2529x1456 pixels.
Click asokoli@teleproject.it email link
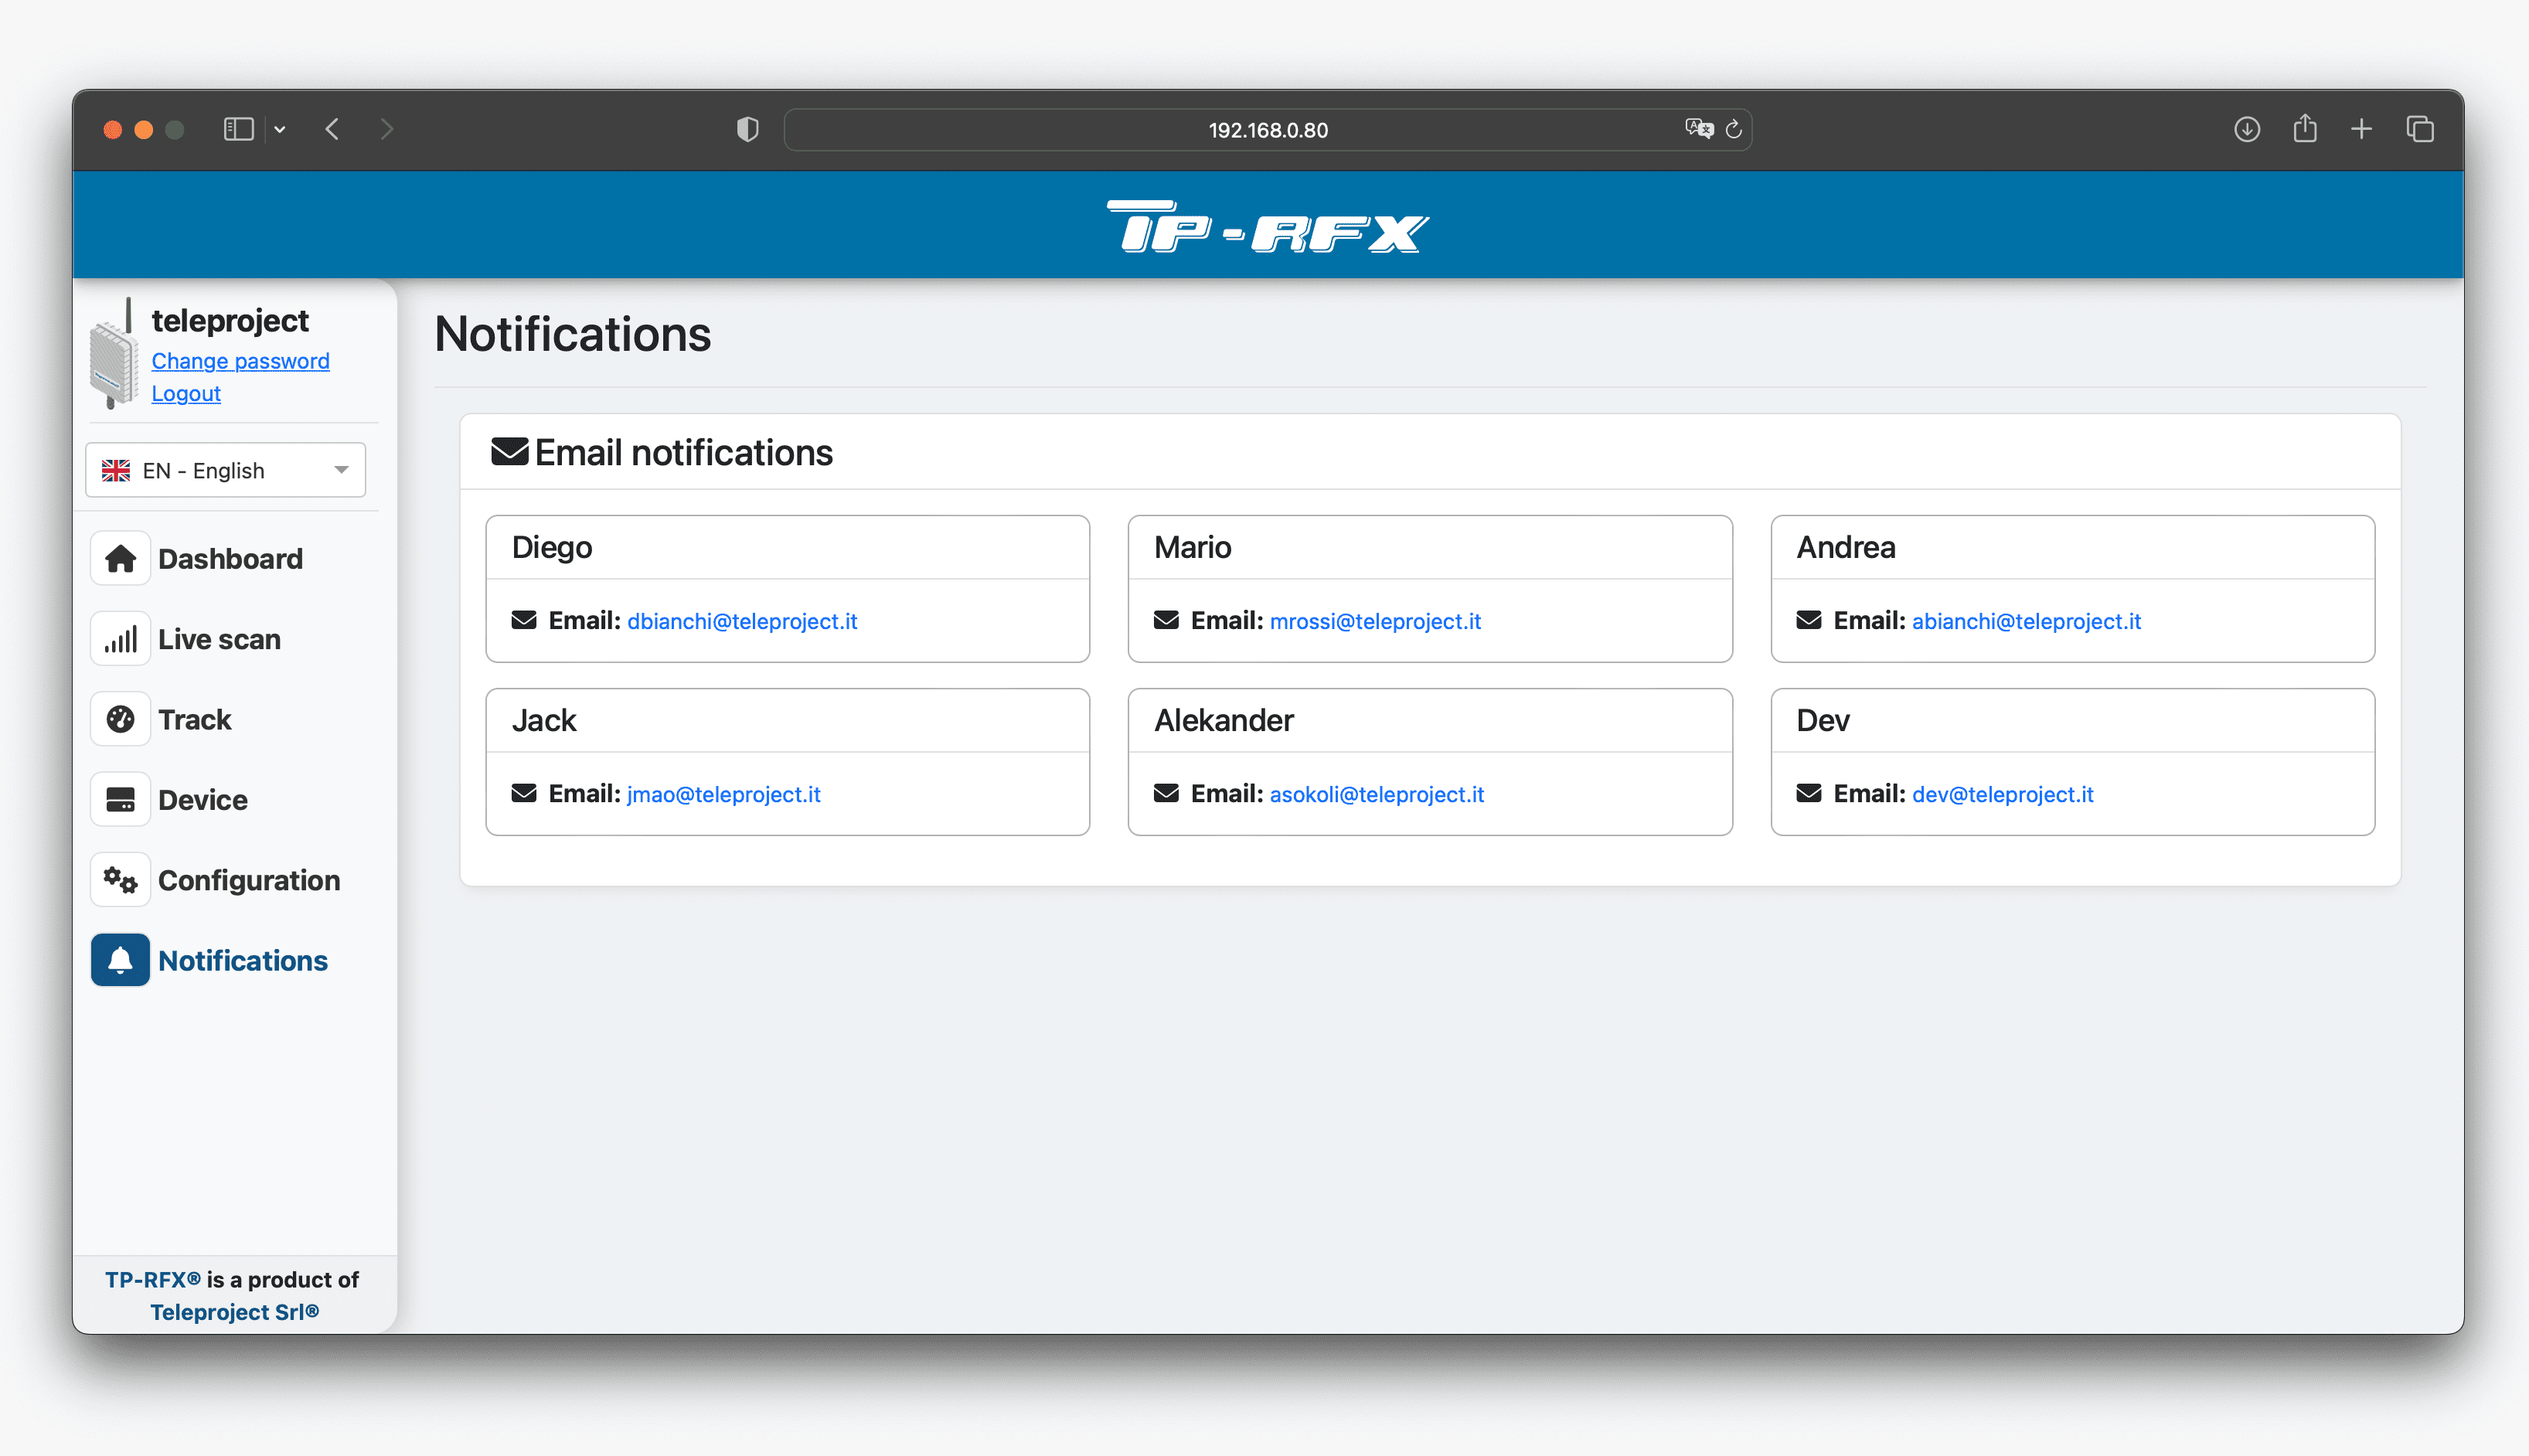point(1376,794)
